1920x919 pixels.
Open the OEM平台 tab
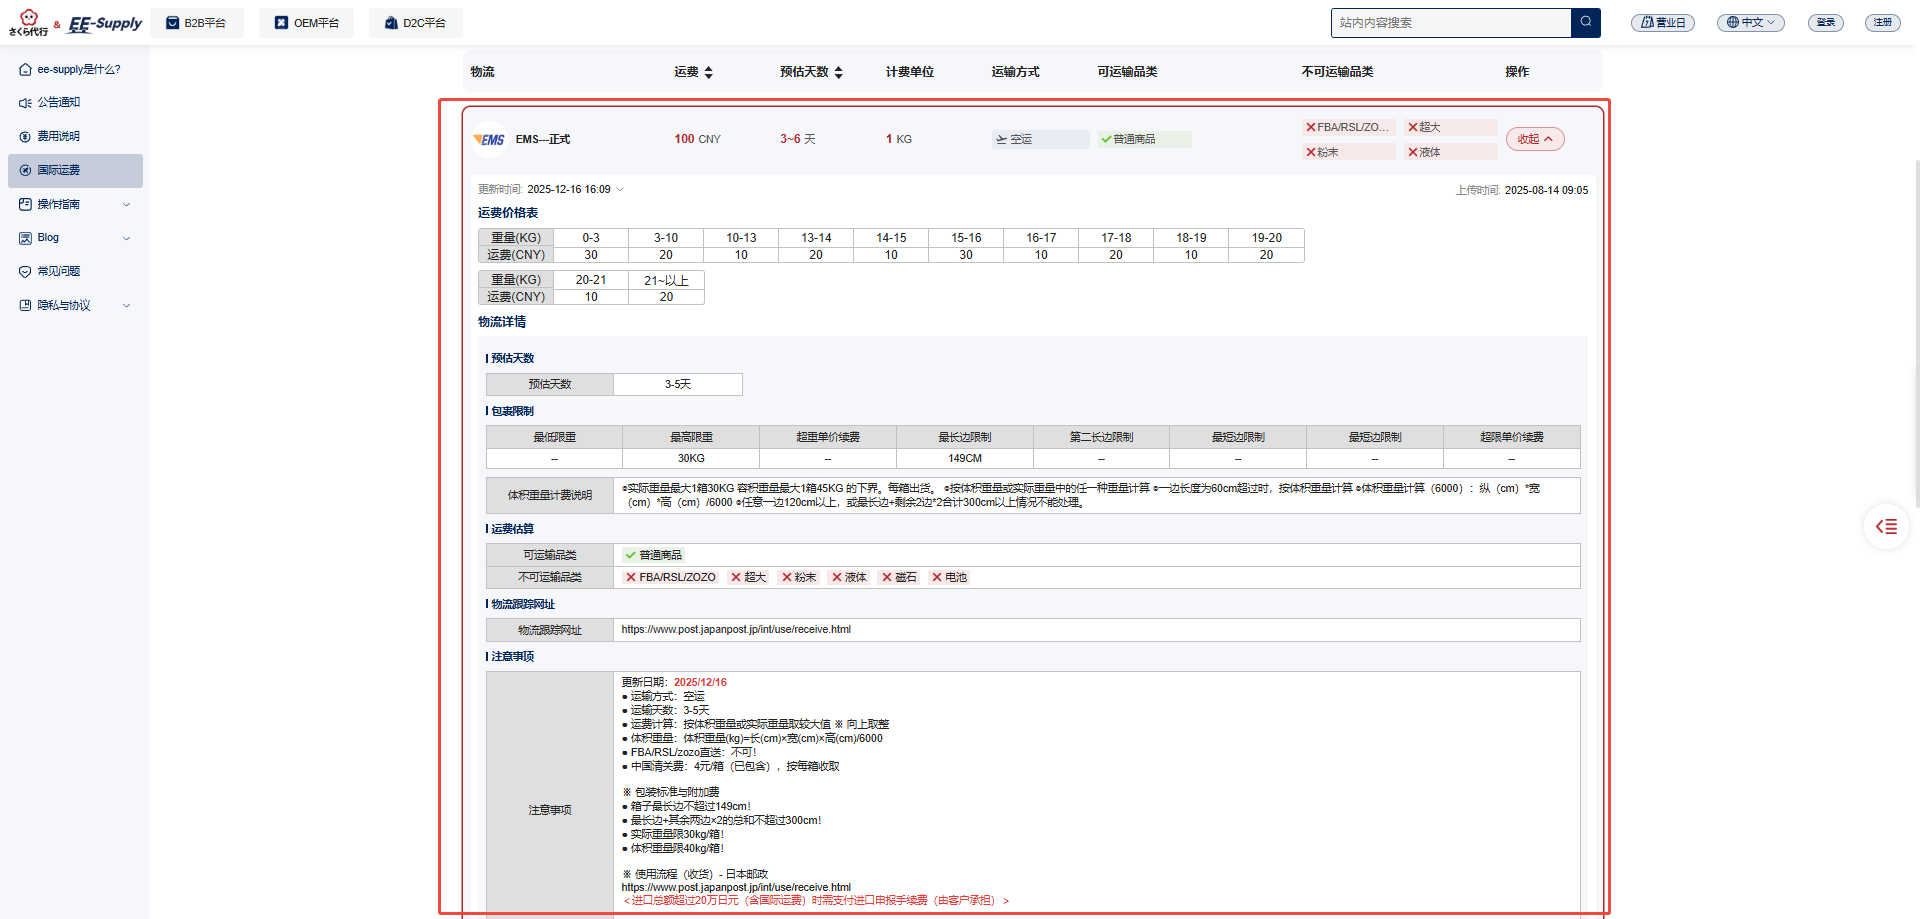click(x=307, y=22)
